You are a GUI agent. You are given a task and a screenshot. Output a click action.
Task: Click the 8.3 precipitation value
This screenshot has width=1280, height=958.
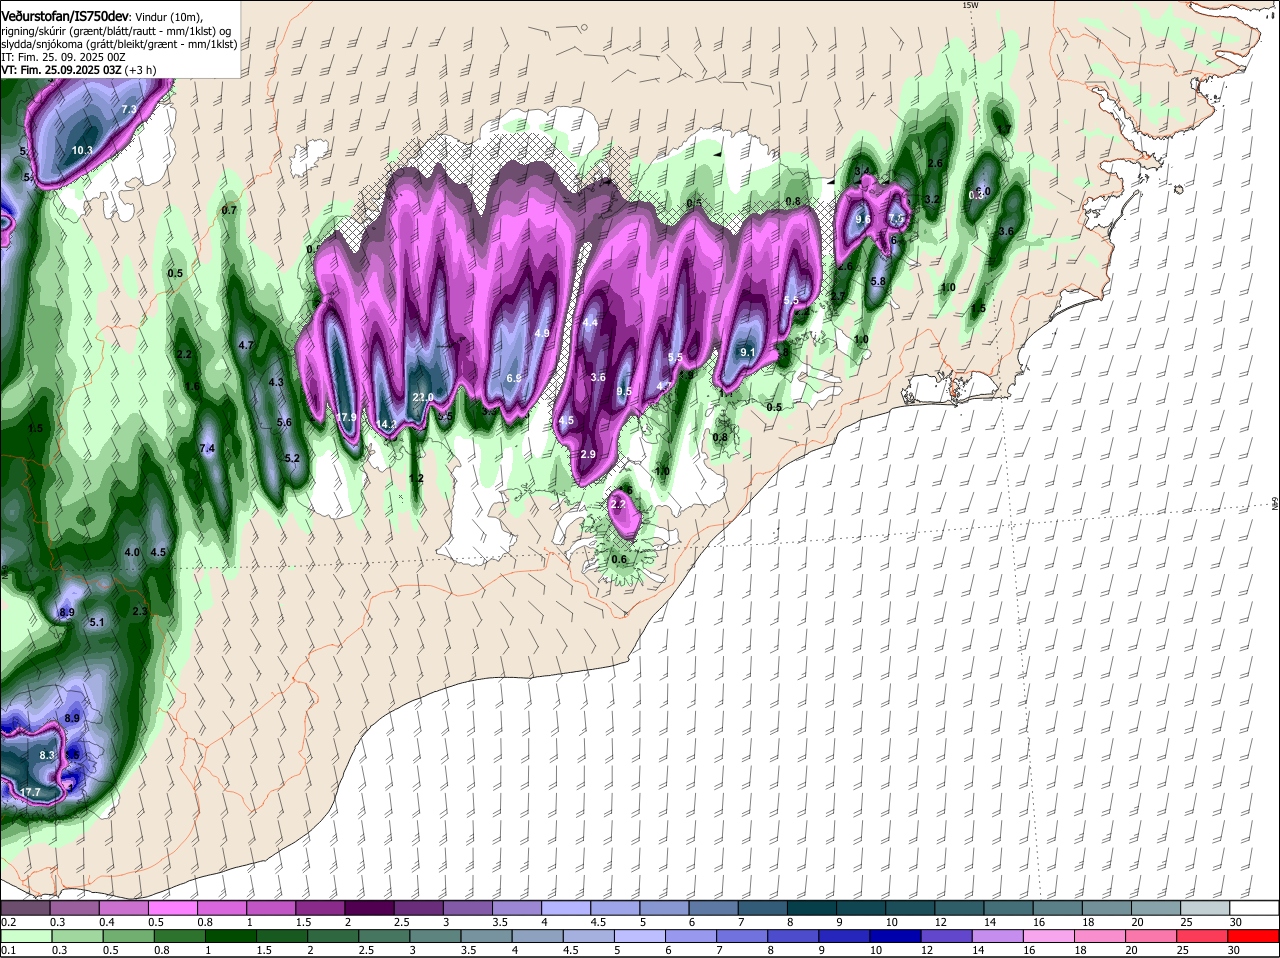[47, 755]
